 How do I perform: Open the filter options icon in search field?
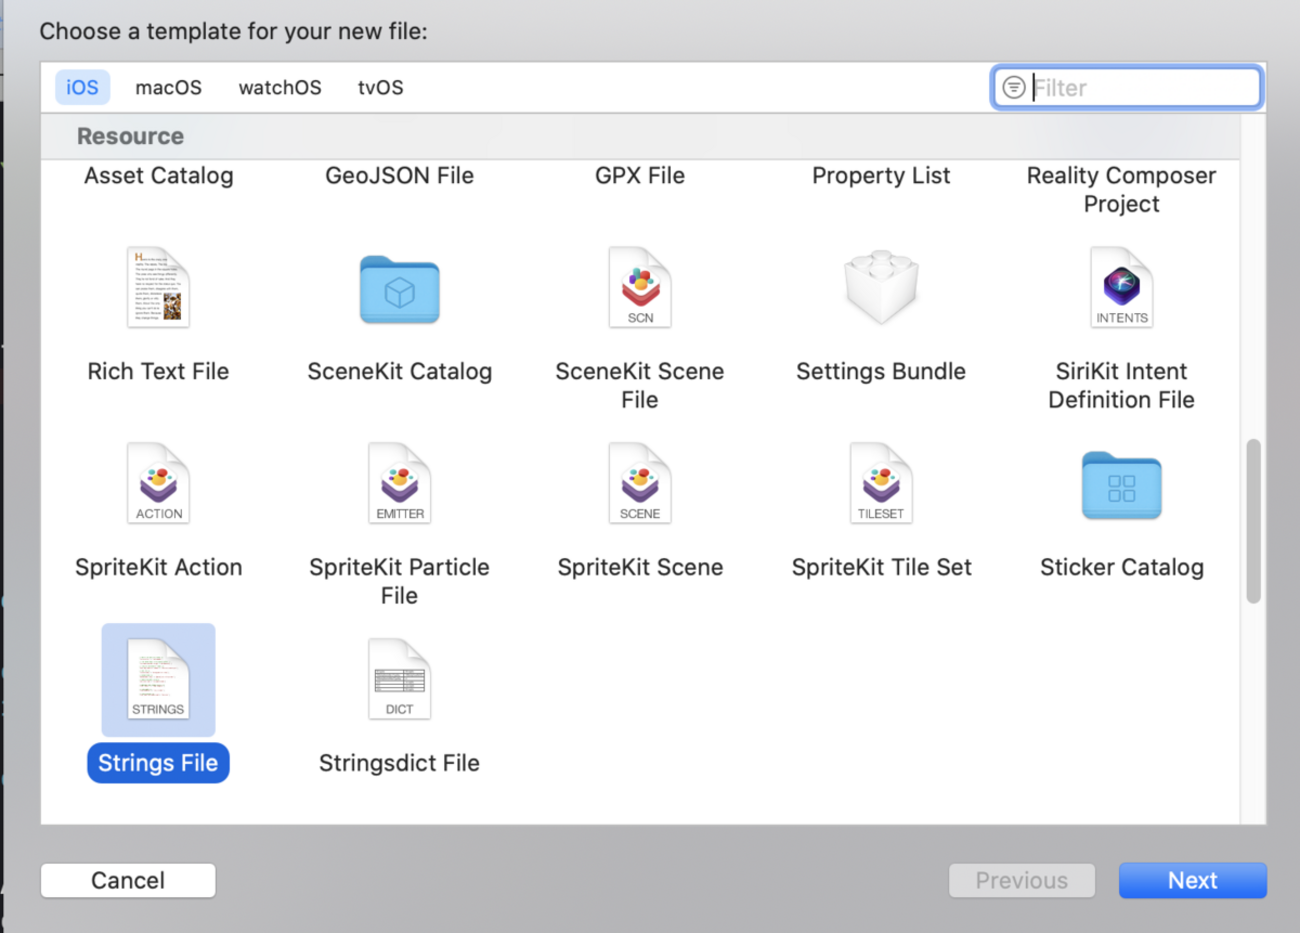pyautogui.click(x=1013, y=88)
